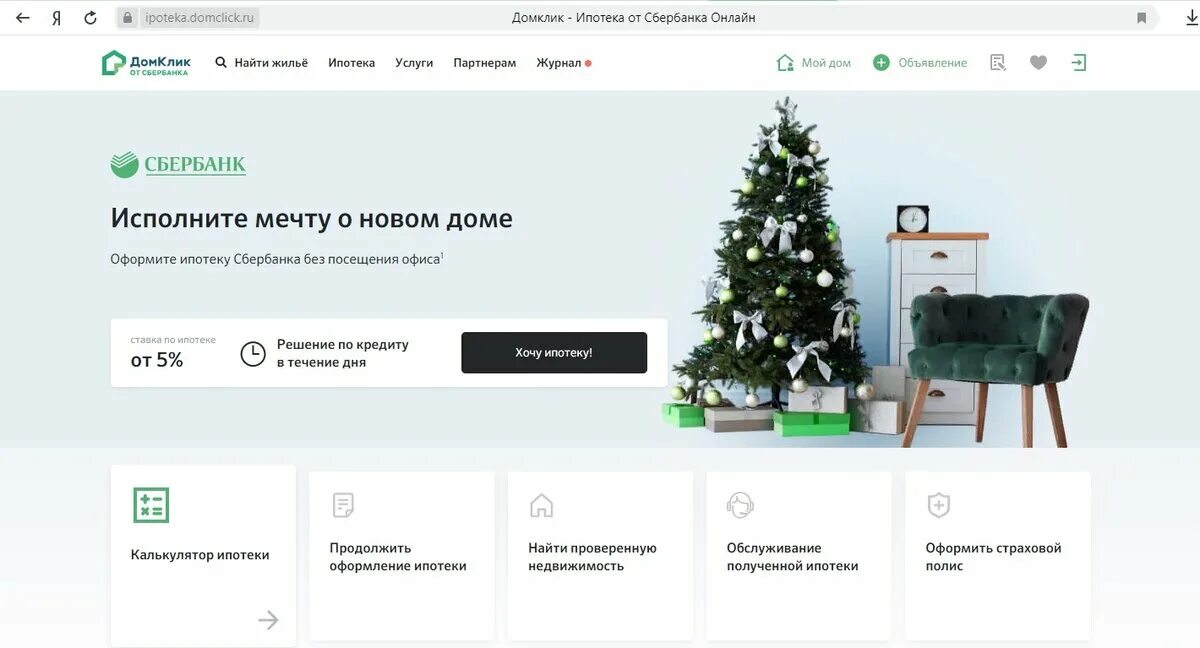Click 'Объявление' with plus icon
The width and height of the screenshot is (1200, 648).
[920, 63]
